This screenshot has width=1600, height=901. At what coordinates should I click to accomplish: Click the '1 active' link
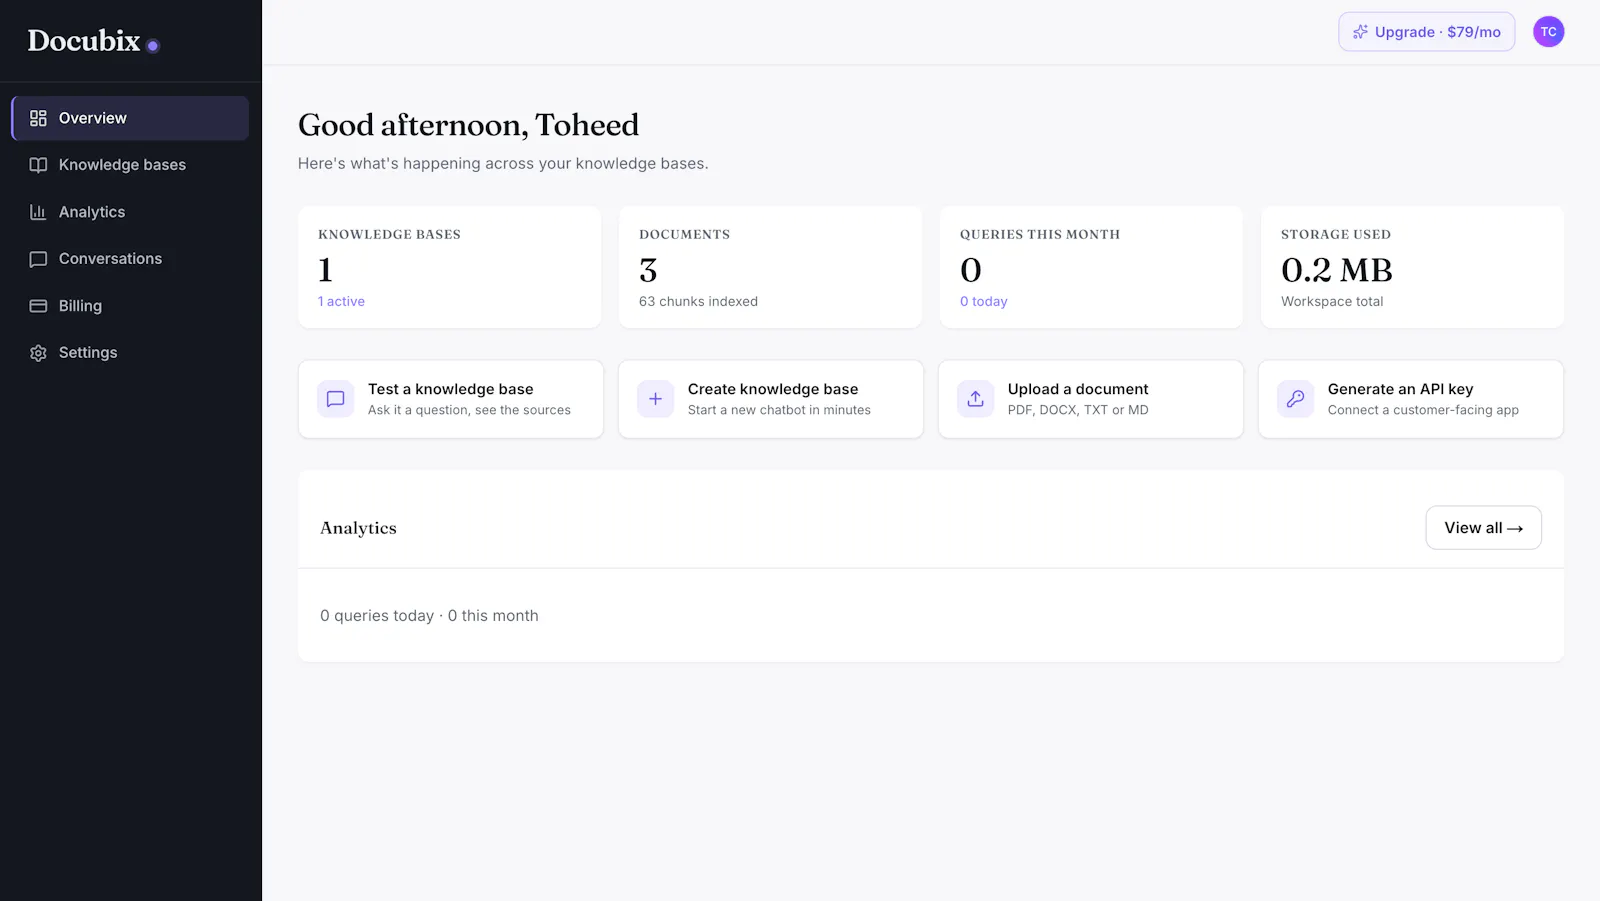[x=341, y=301]
